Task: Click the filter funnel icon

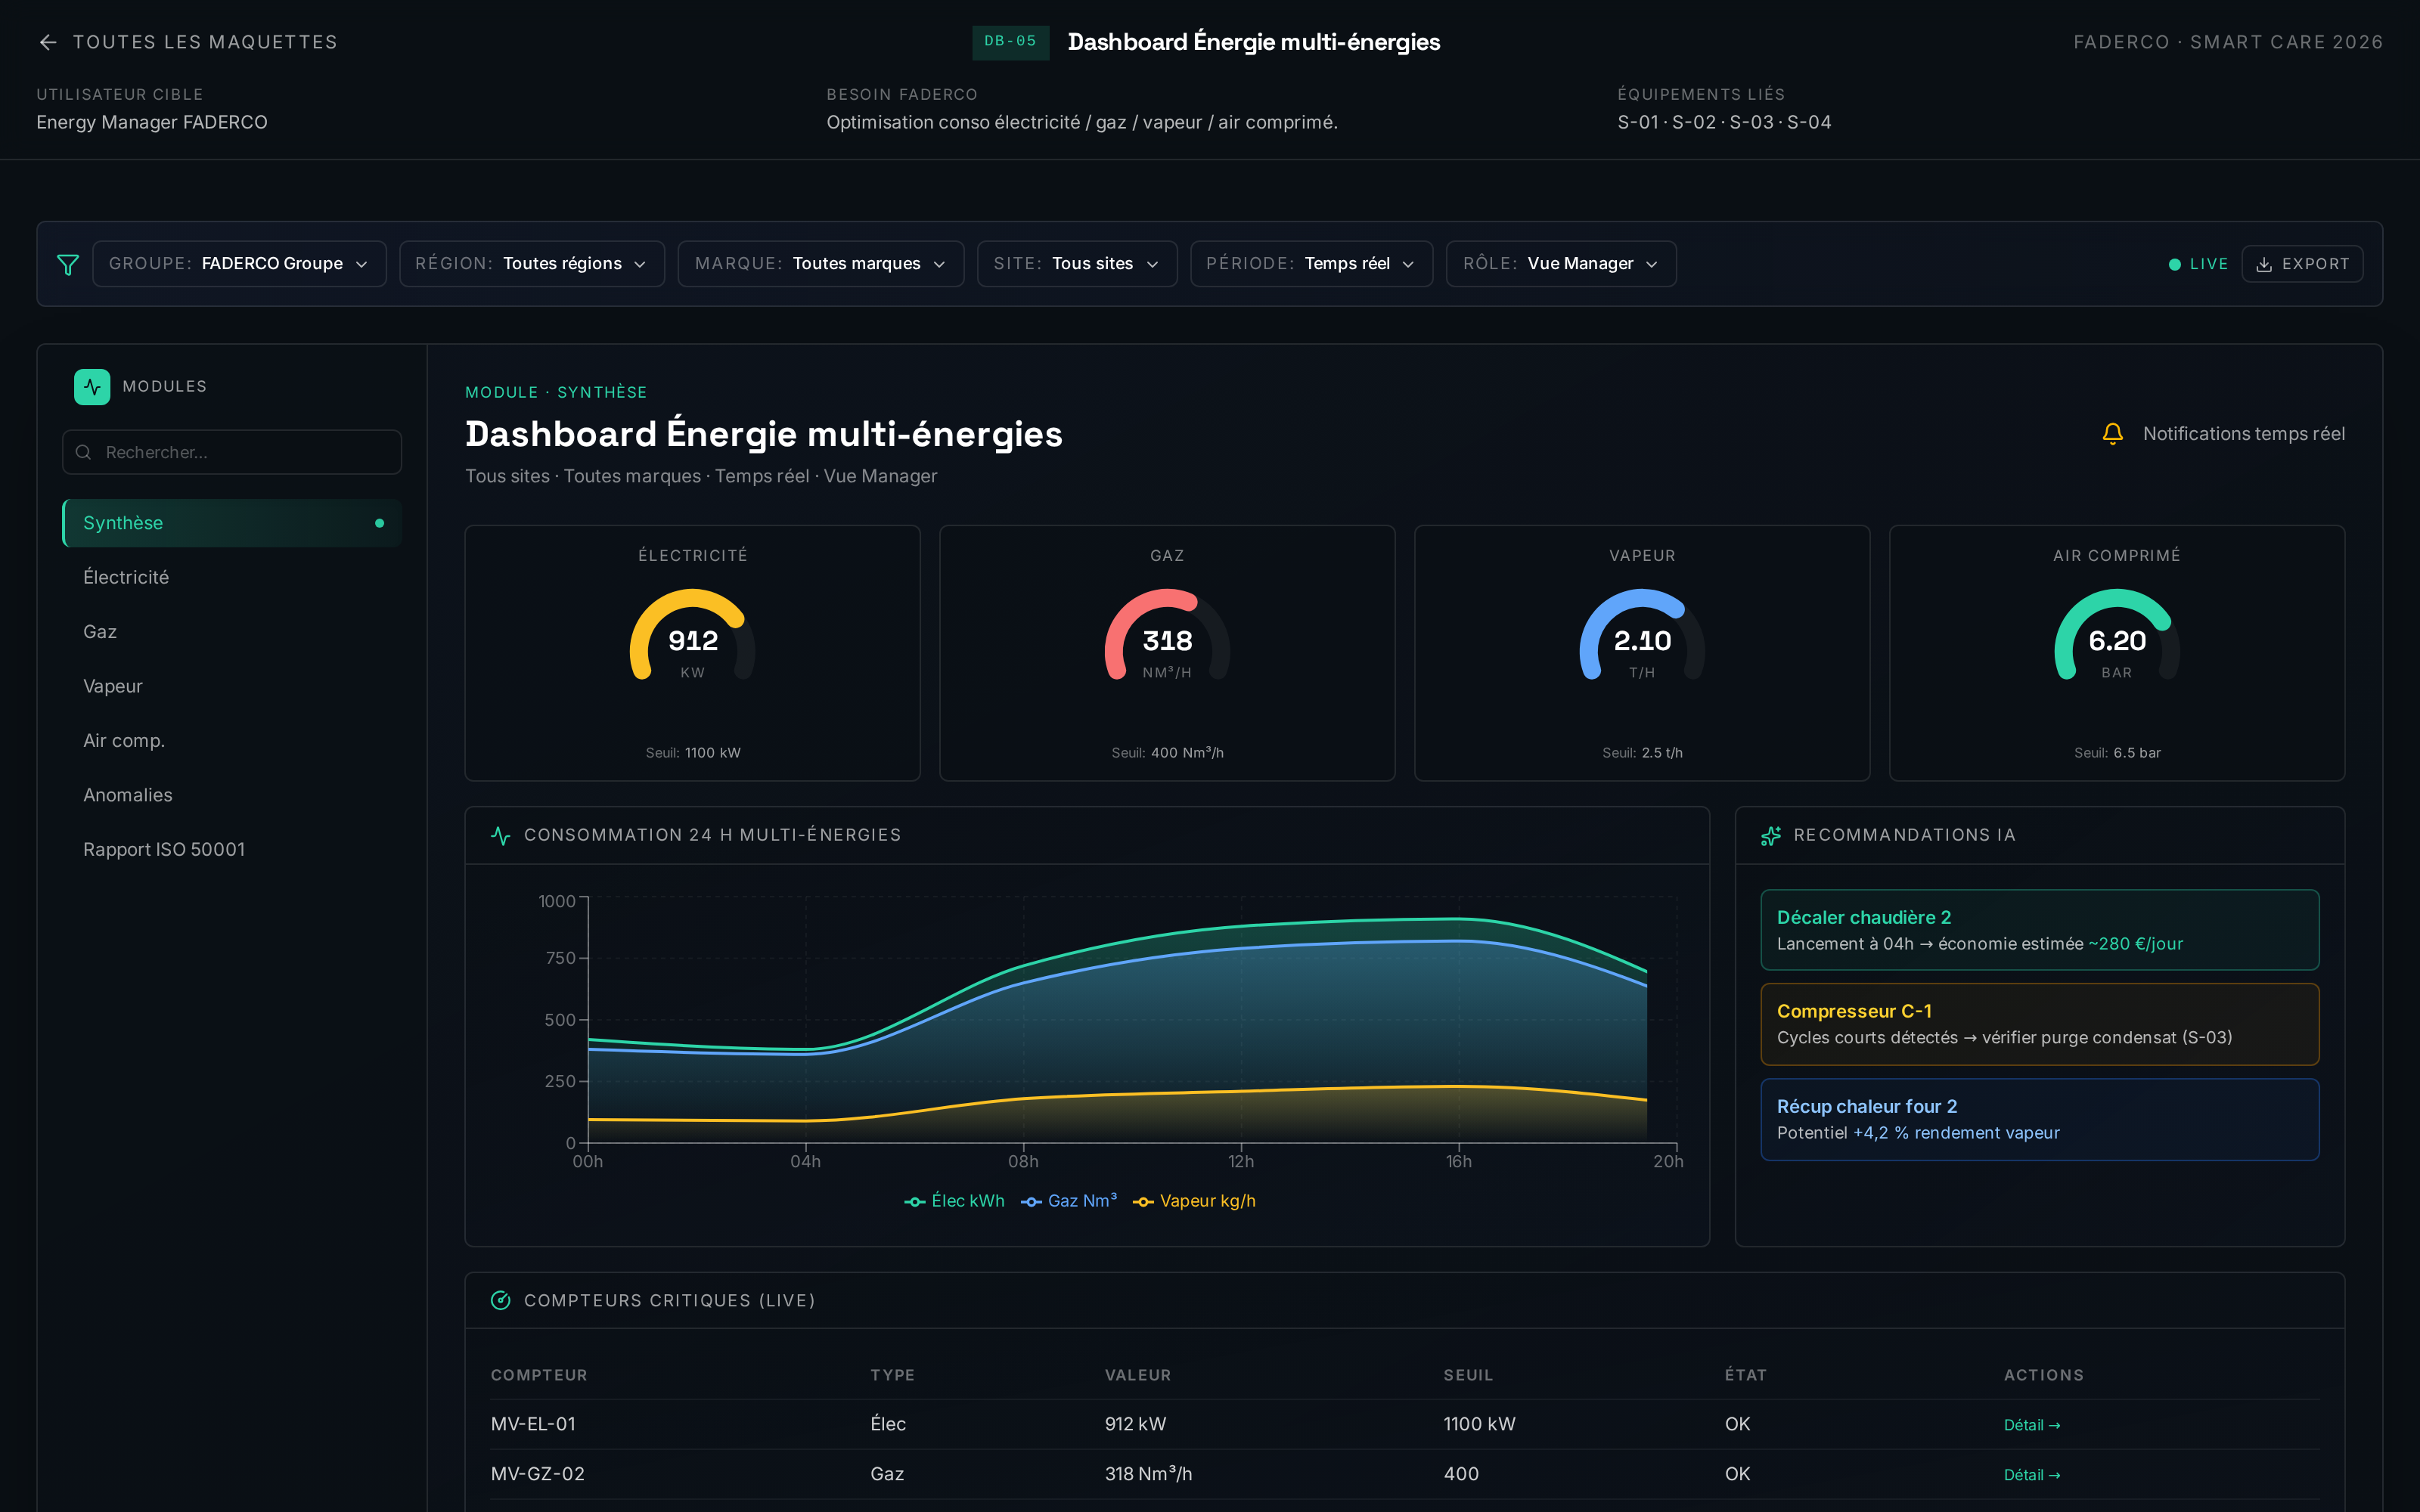Action: 68,264
